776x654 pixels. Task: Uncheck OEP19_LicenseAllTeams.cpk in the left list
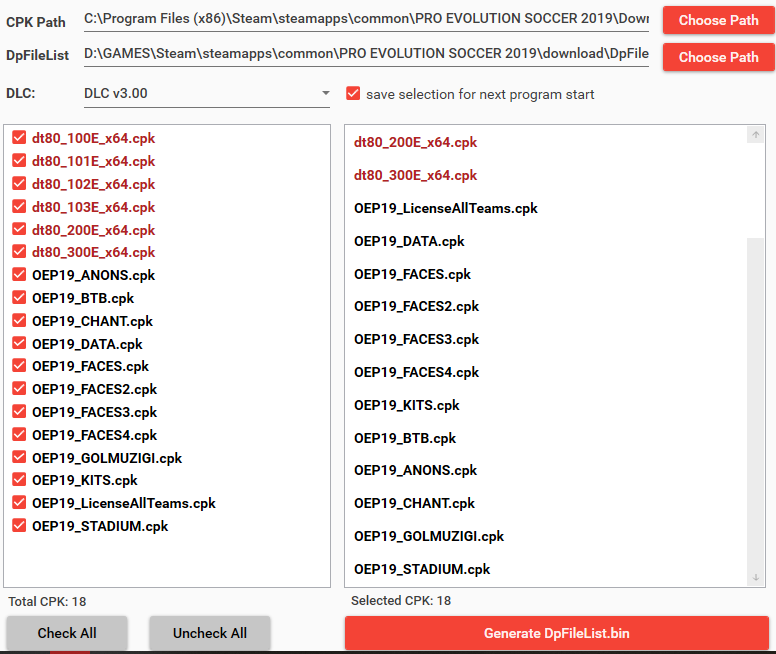(19, 503)
